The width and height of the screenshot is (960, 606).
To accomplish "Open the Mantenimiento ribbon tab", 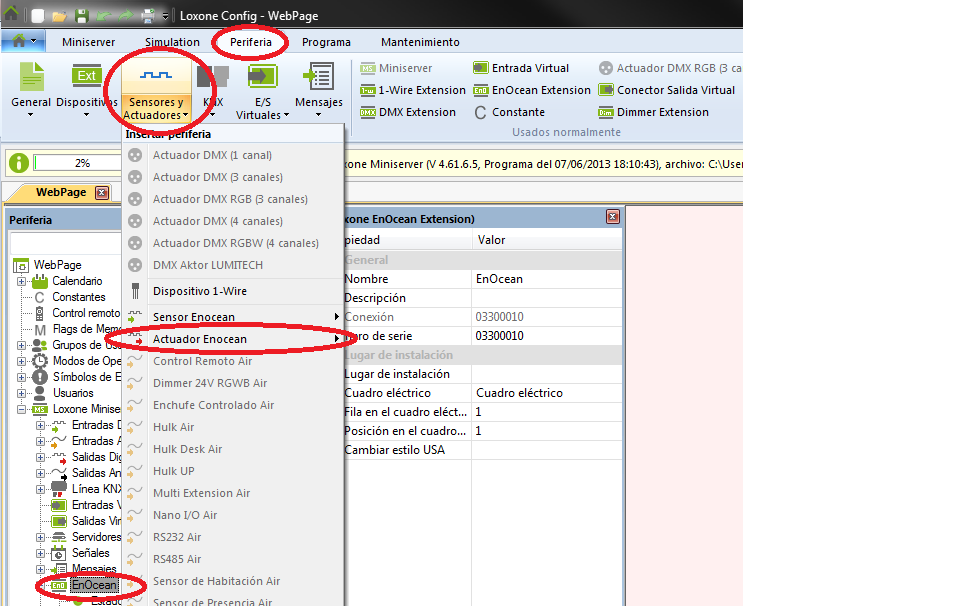I will [x=420, y=42].
